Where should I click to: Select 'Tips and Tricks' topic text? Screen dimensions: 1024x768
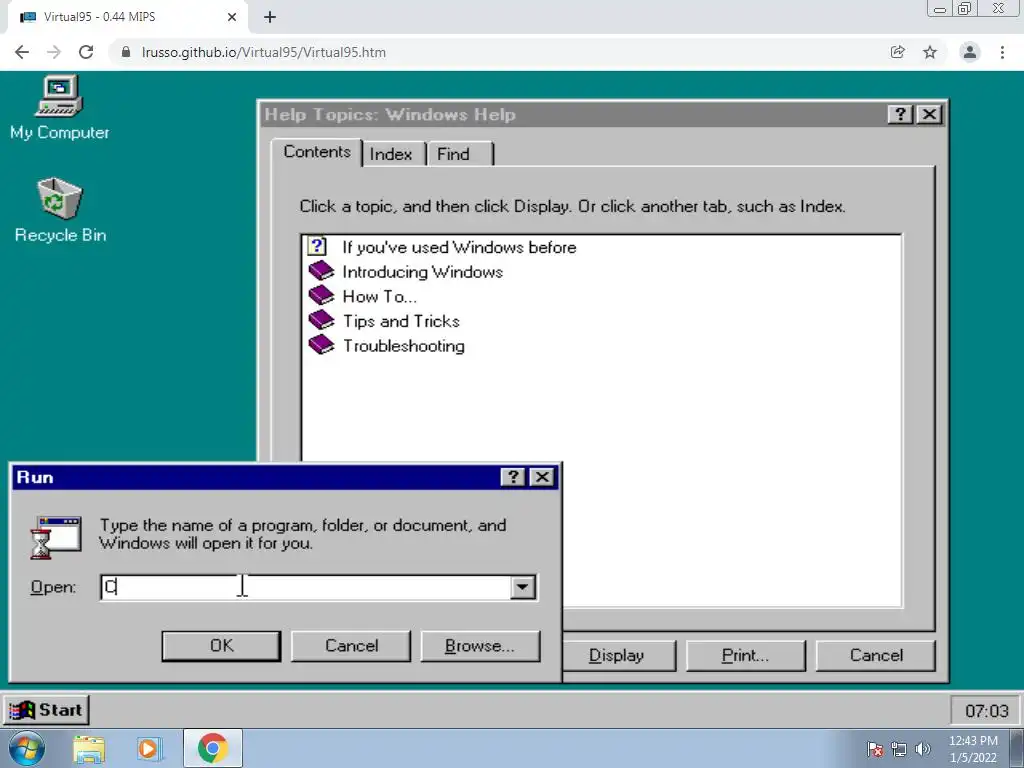click(401, 321)
